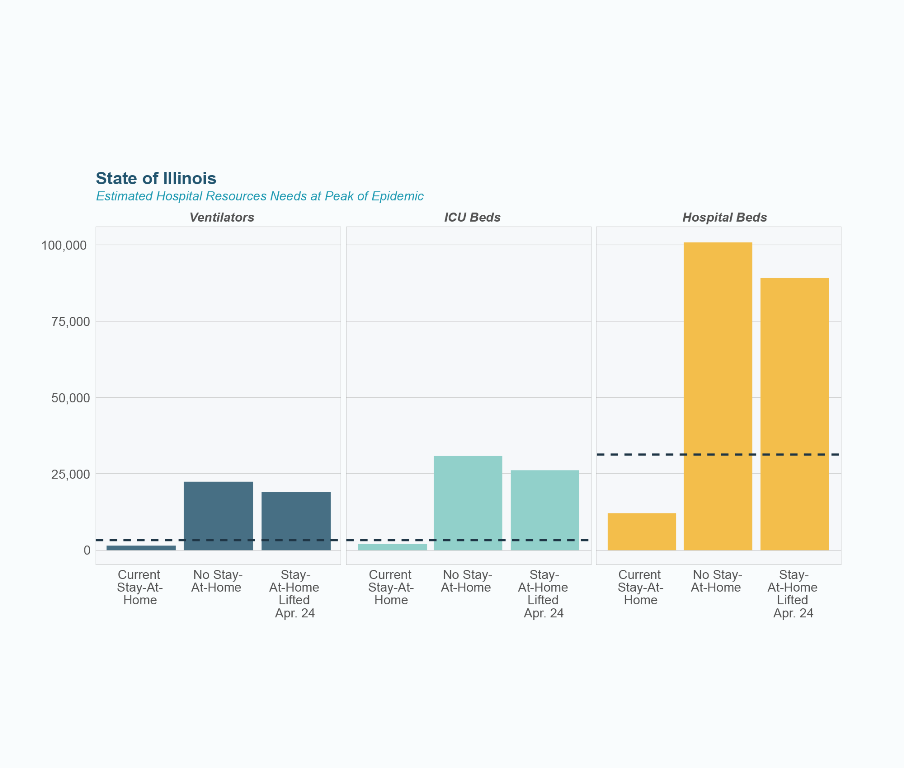Select the ICU Beds panel header
The image size is (904, 768).
pos(472,217)
